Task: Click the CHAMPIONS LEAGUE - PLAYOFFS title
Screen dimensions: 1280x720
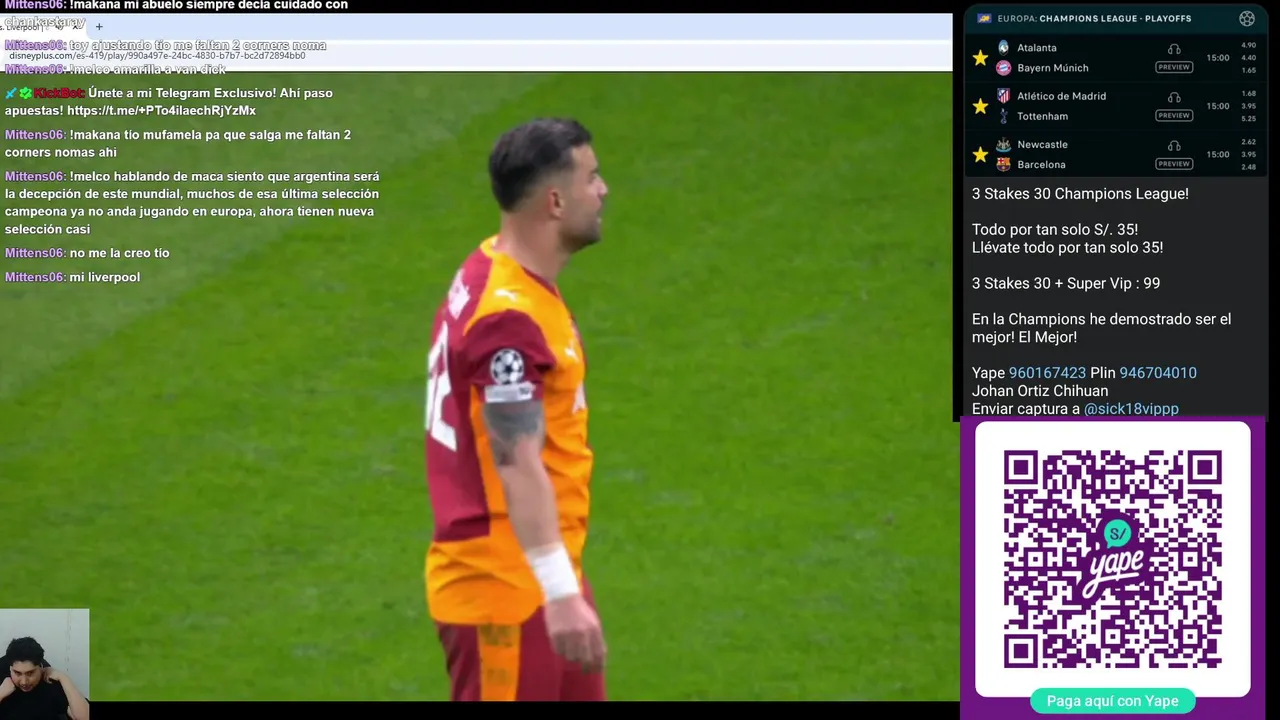Action: tap(1115, 18)
